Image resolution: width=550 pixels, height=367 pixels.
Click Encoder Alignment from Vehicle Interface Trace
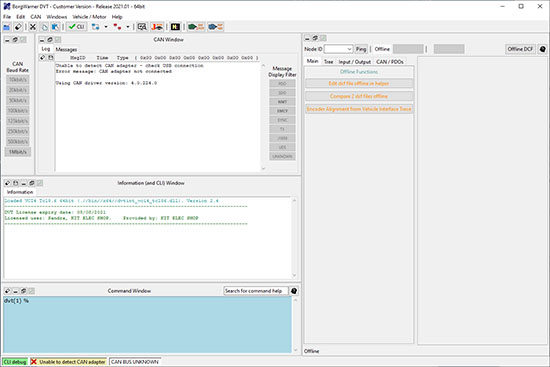pos(359,109)
